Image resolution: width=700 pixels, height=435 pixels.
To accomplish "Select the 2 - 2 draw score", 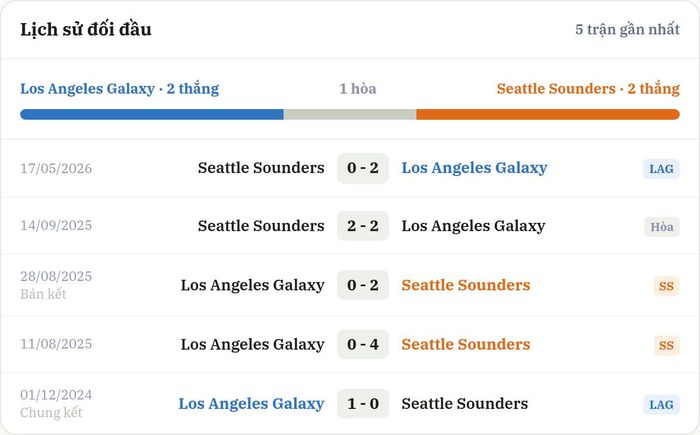I will (363, 226).
